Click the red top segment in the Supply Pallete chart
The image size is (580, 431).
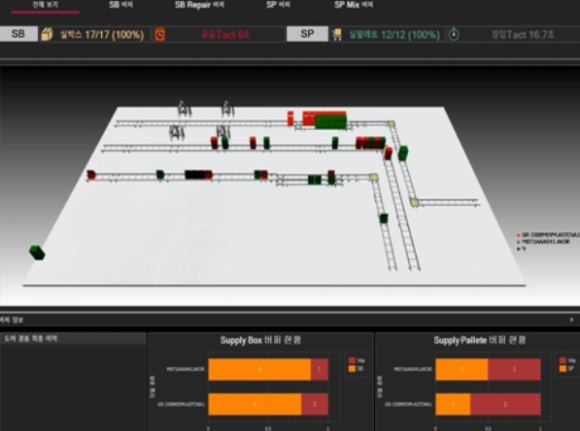514,369
